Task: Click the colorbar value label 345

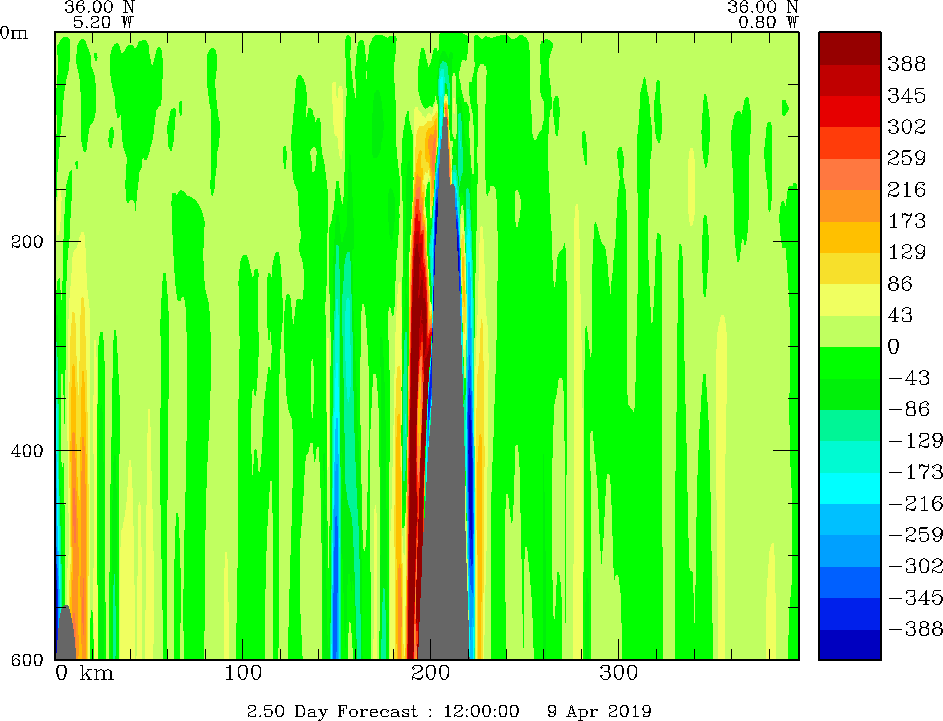Action: [x=906, y=95]
